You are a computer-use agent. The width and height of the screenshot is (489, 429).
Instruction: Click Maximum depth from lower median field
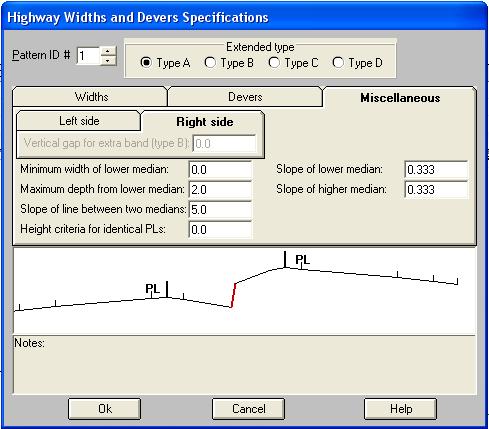point(220,190)
